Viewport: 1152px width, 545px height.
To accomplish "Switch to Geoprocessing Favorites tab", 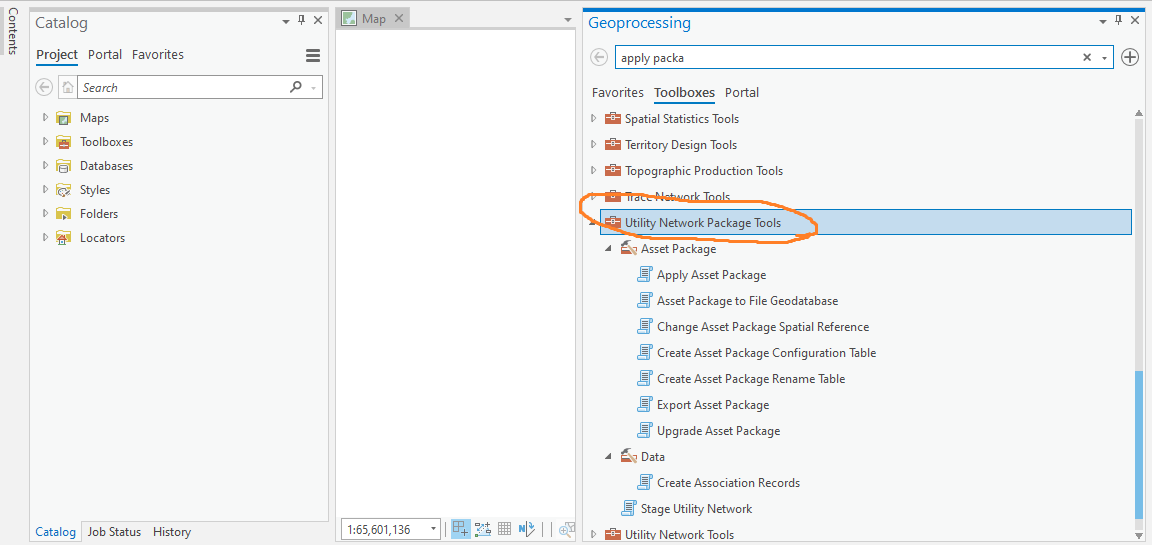I will click(618, 93).
